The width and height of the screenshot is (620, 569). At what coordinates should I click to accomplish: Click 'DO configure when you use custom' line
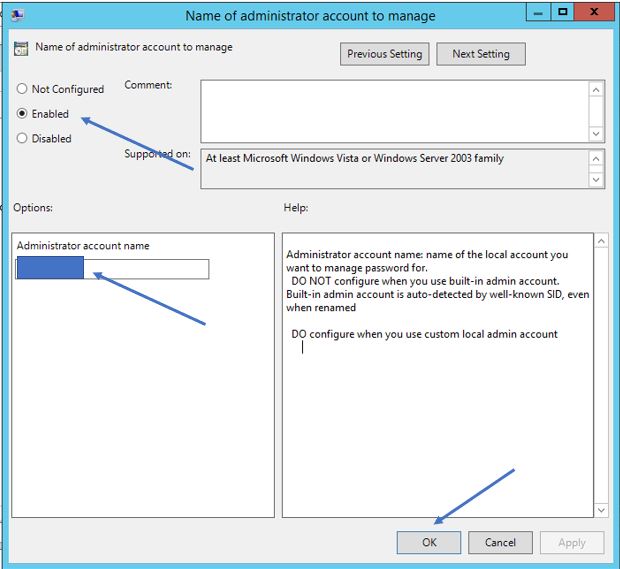424,334
